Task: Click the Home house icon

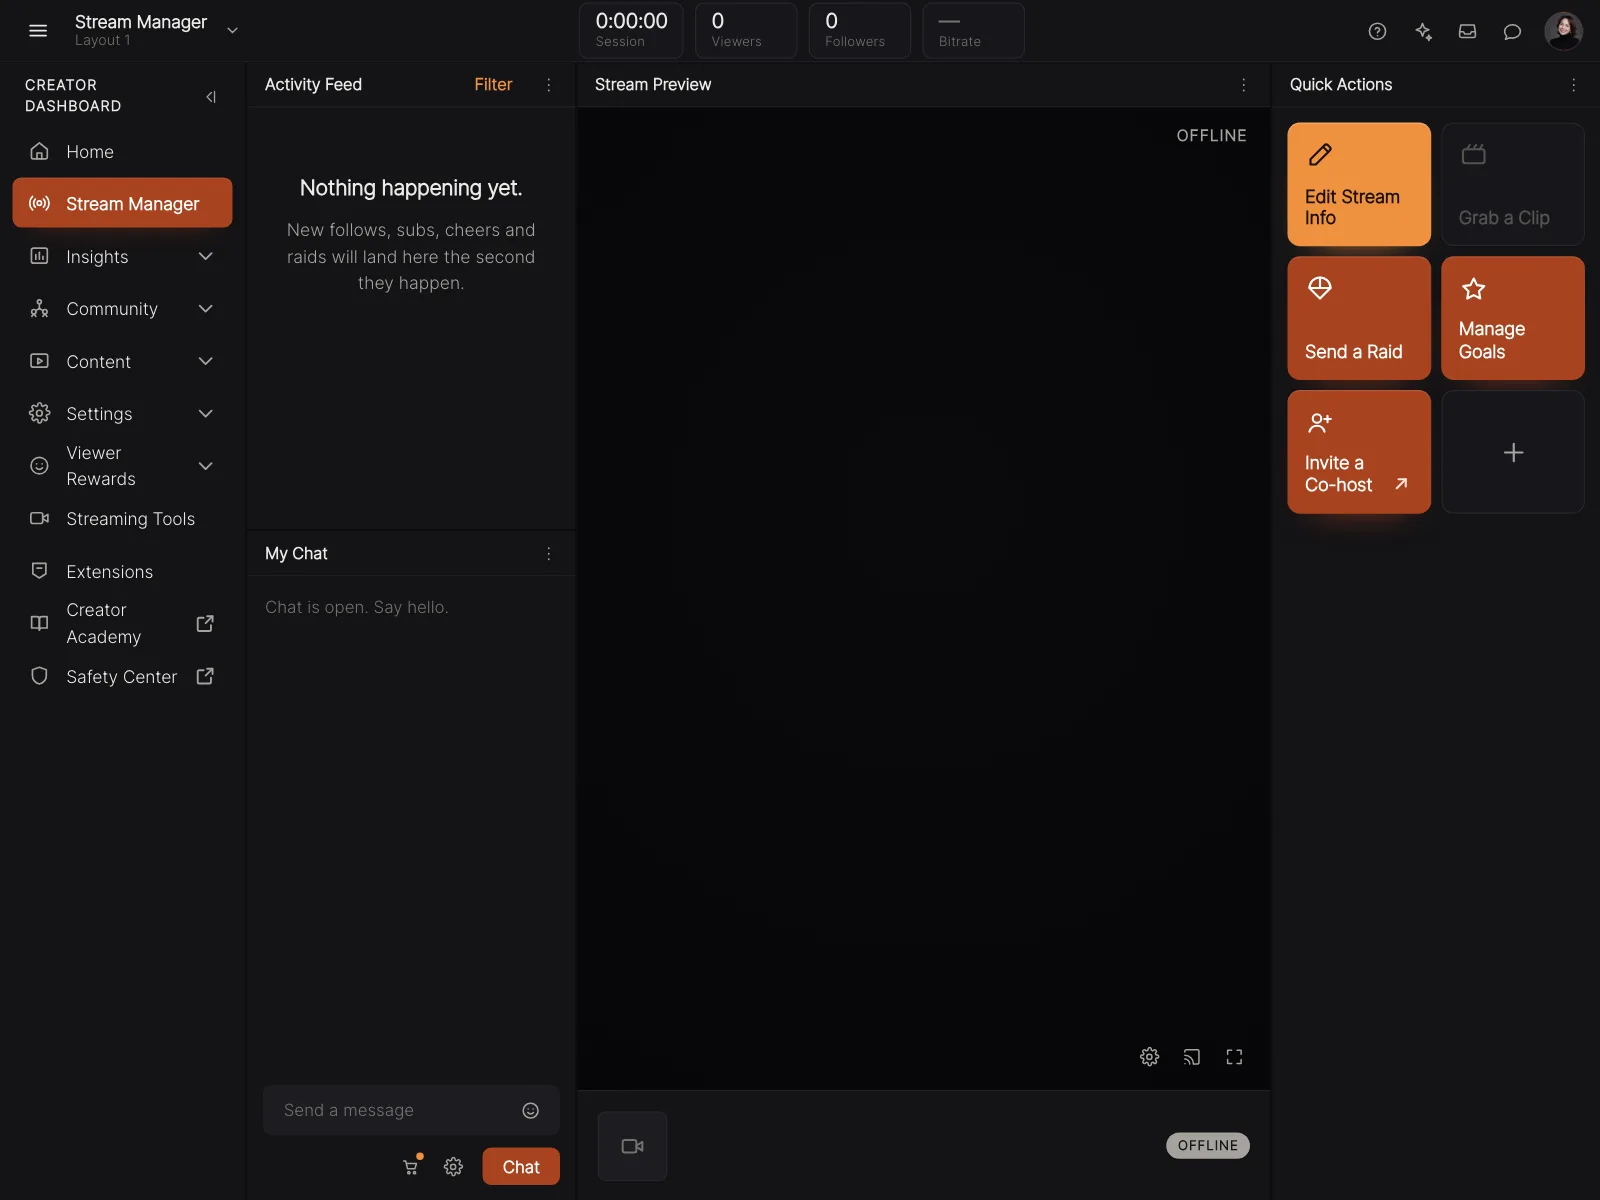Action: [39, 151]
